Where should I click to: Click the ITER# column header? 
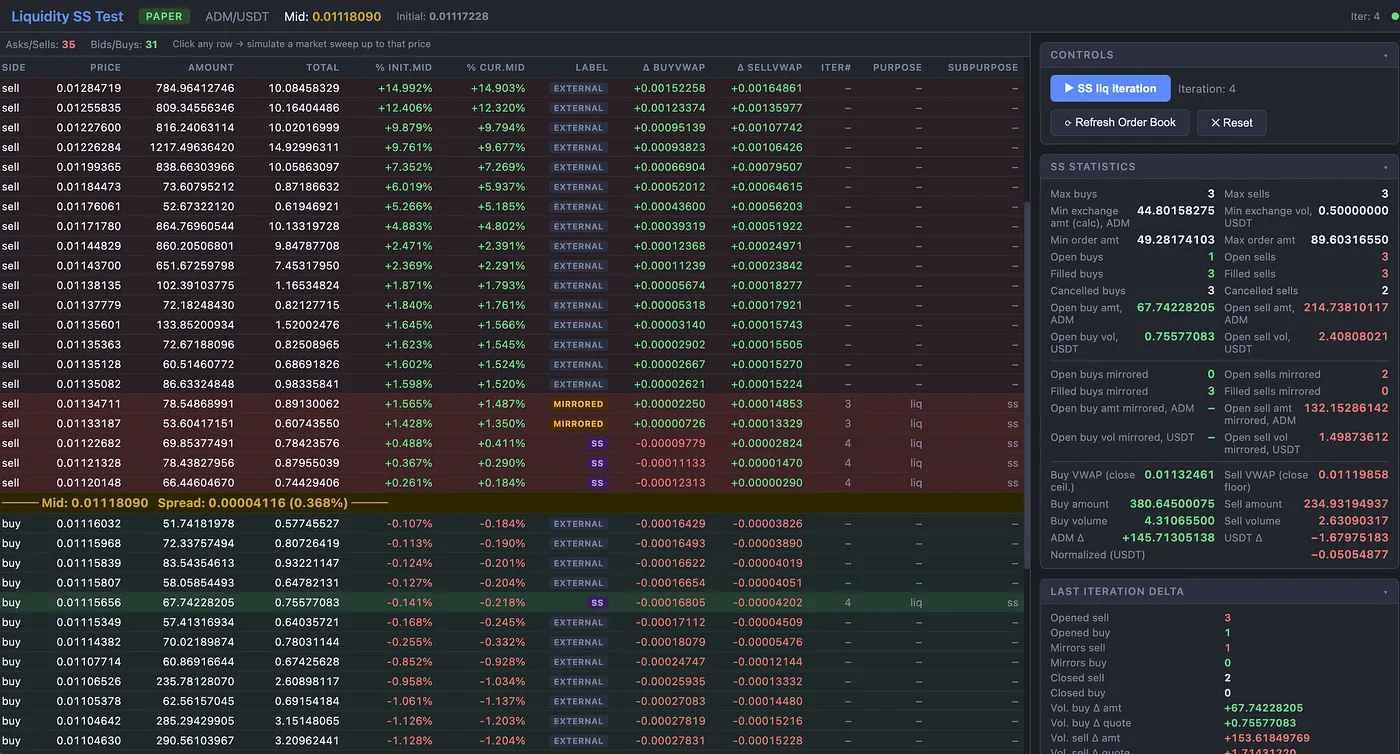pos(836,67)
